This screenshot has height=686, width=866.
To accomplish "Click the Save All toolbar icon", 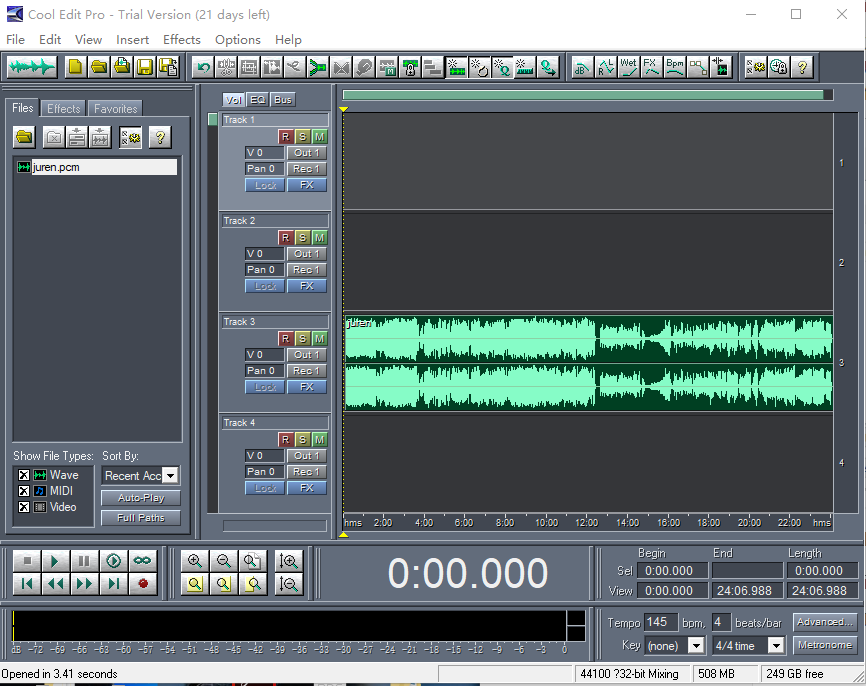I will tap(168, 67).
